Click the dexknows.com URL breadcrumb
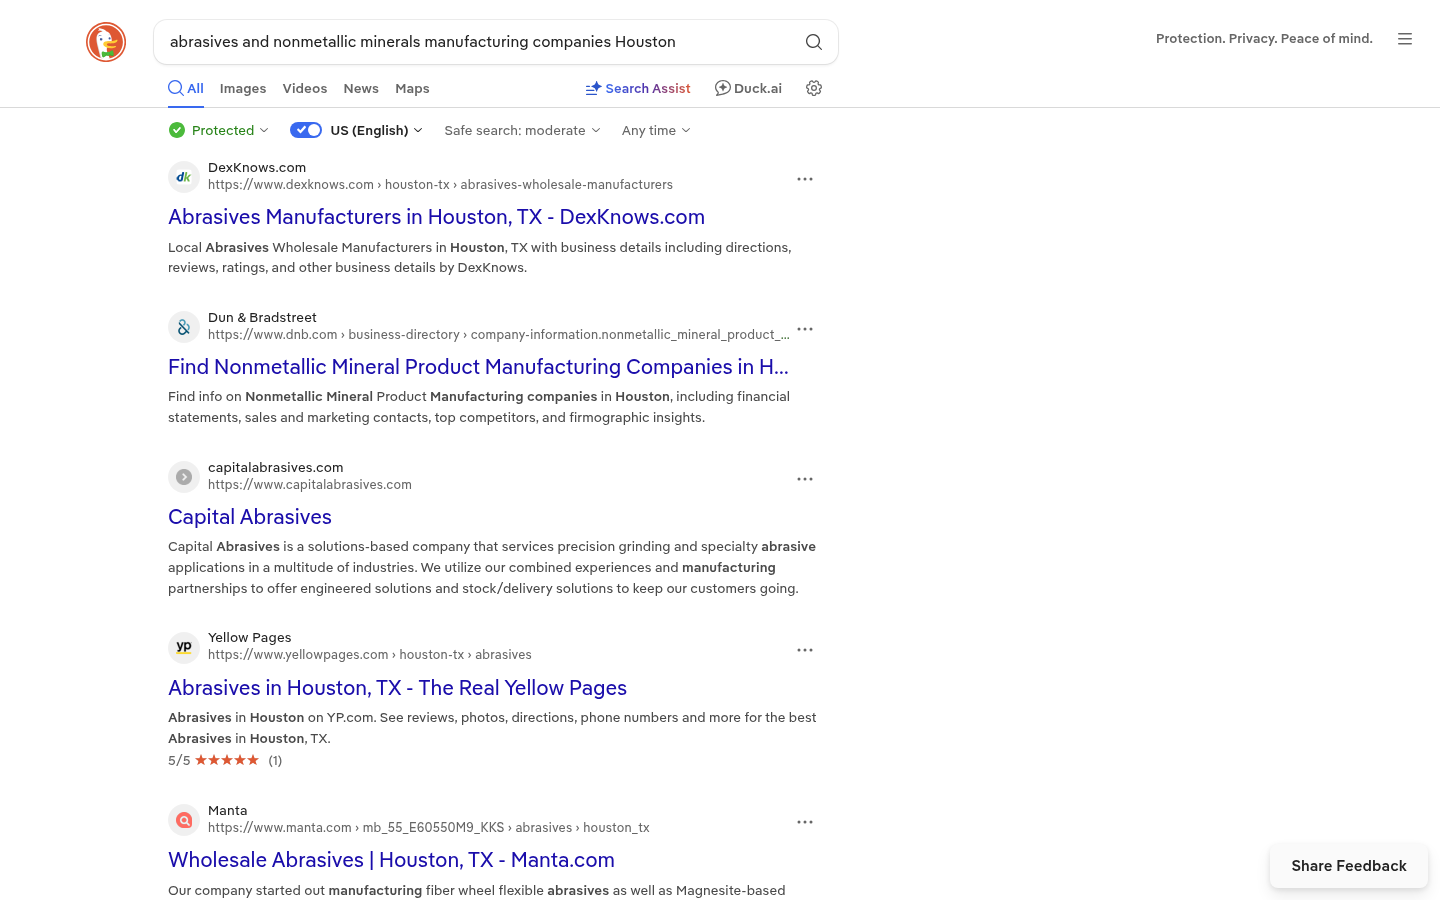Viewport: 1440px width, 900px height. [x=440, y=185]
